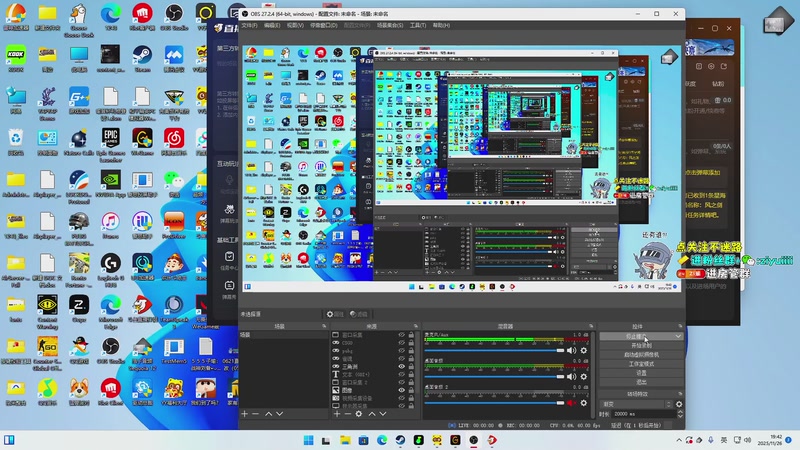
Task: Open the Windows Start menu
Action: click(x=309, y=440)
